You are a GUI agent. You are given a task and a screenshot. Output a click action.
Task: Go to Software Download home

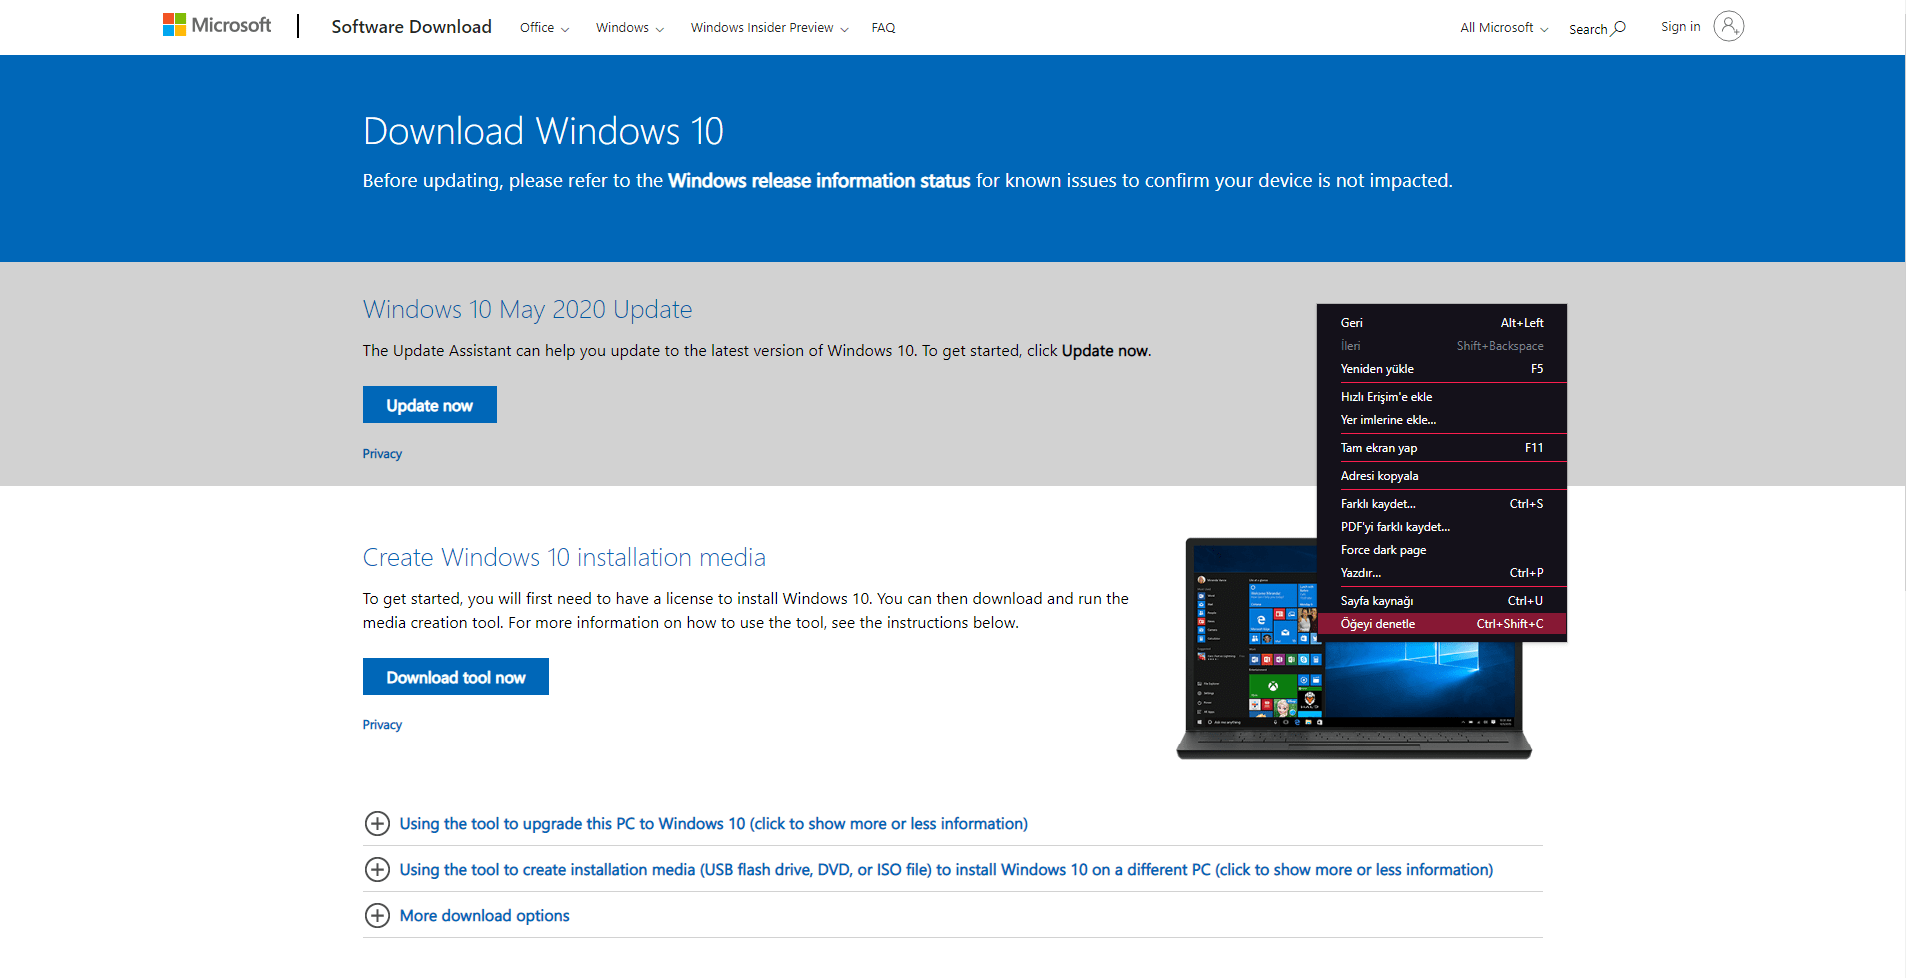[x=411, y=27]
